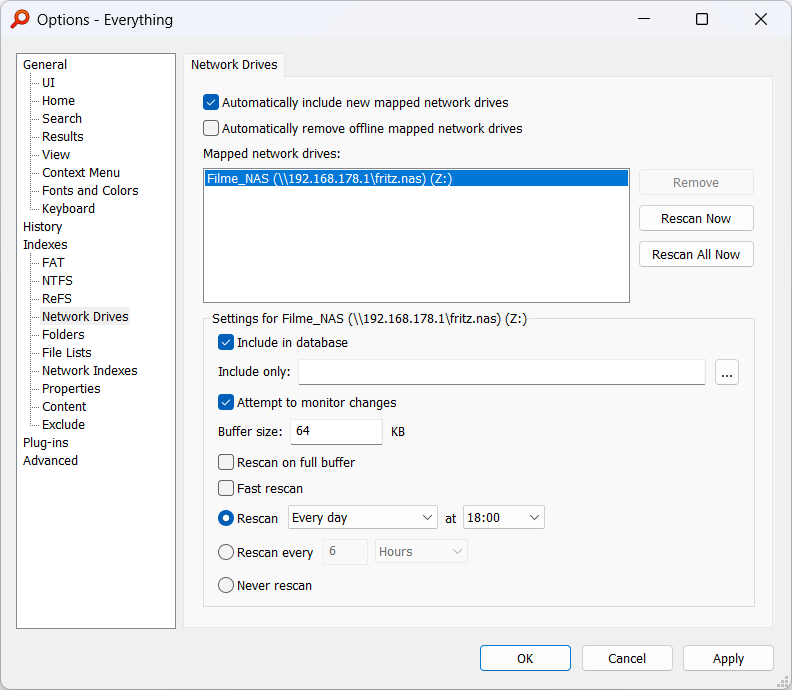Click the Include only text field
This screenshot has height=690, width=792.
(501, 373)
